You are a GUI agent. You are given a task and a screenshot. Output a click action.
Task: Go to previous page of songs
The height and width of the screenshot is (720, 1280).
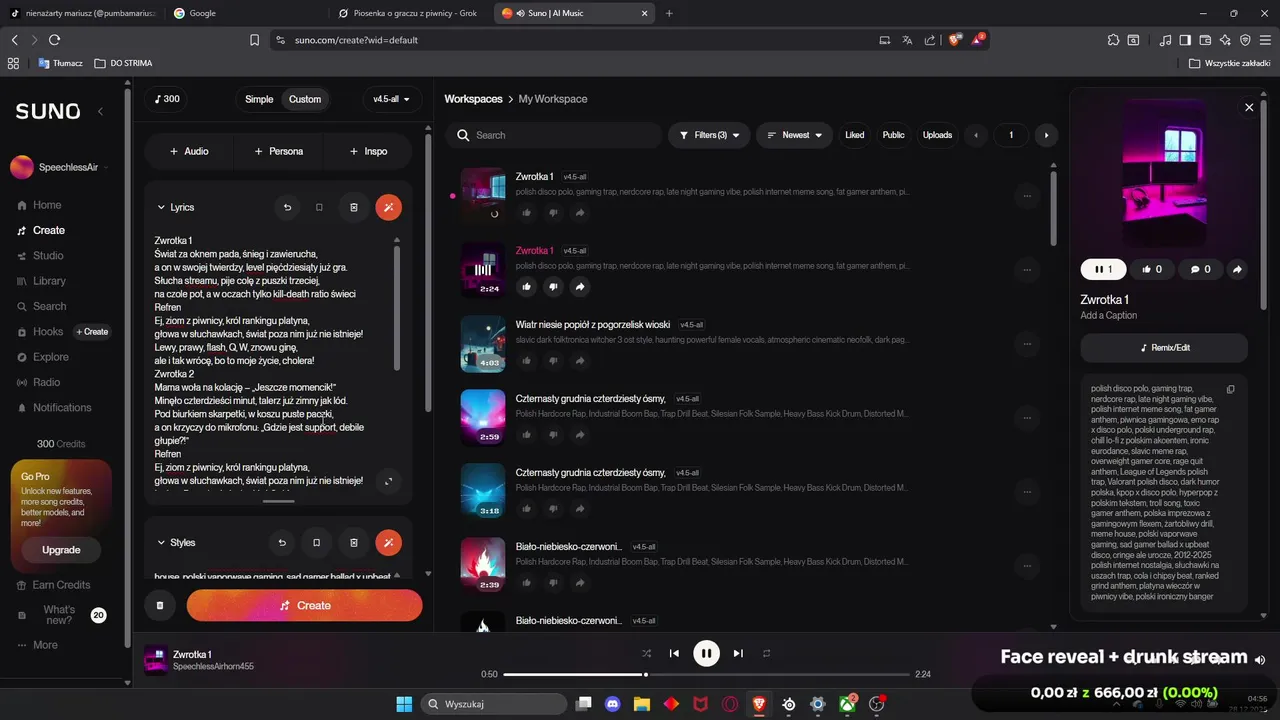point(976,135)
